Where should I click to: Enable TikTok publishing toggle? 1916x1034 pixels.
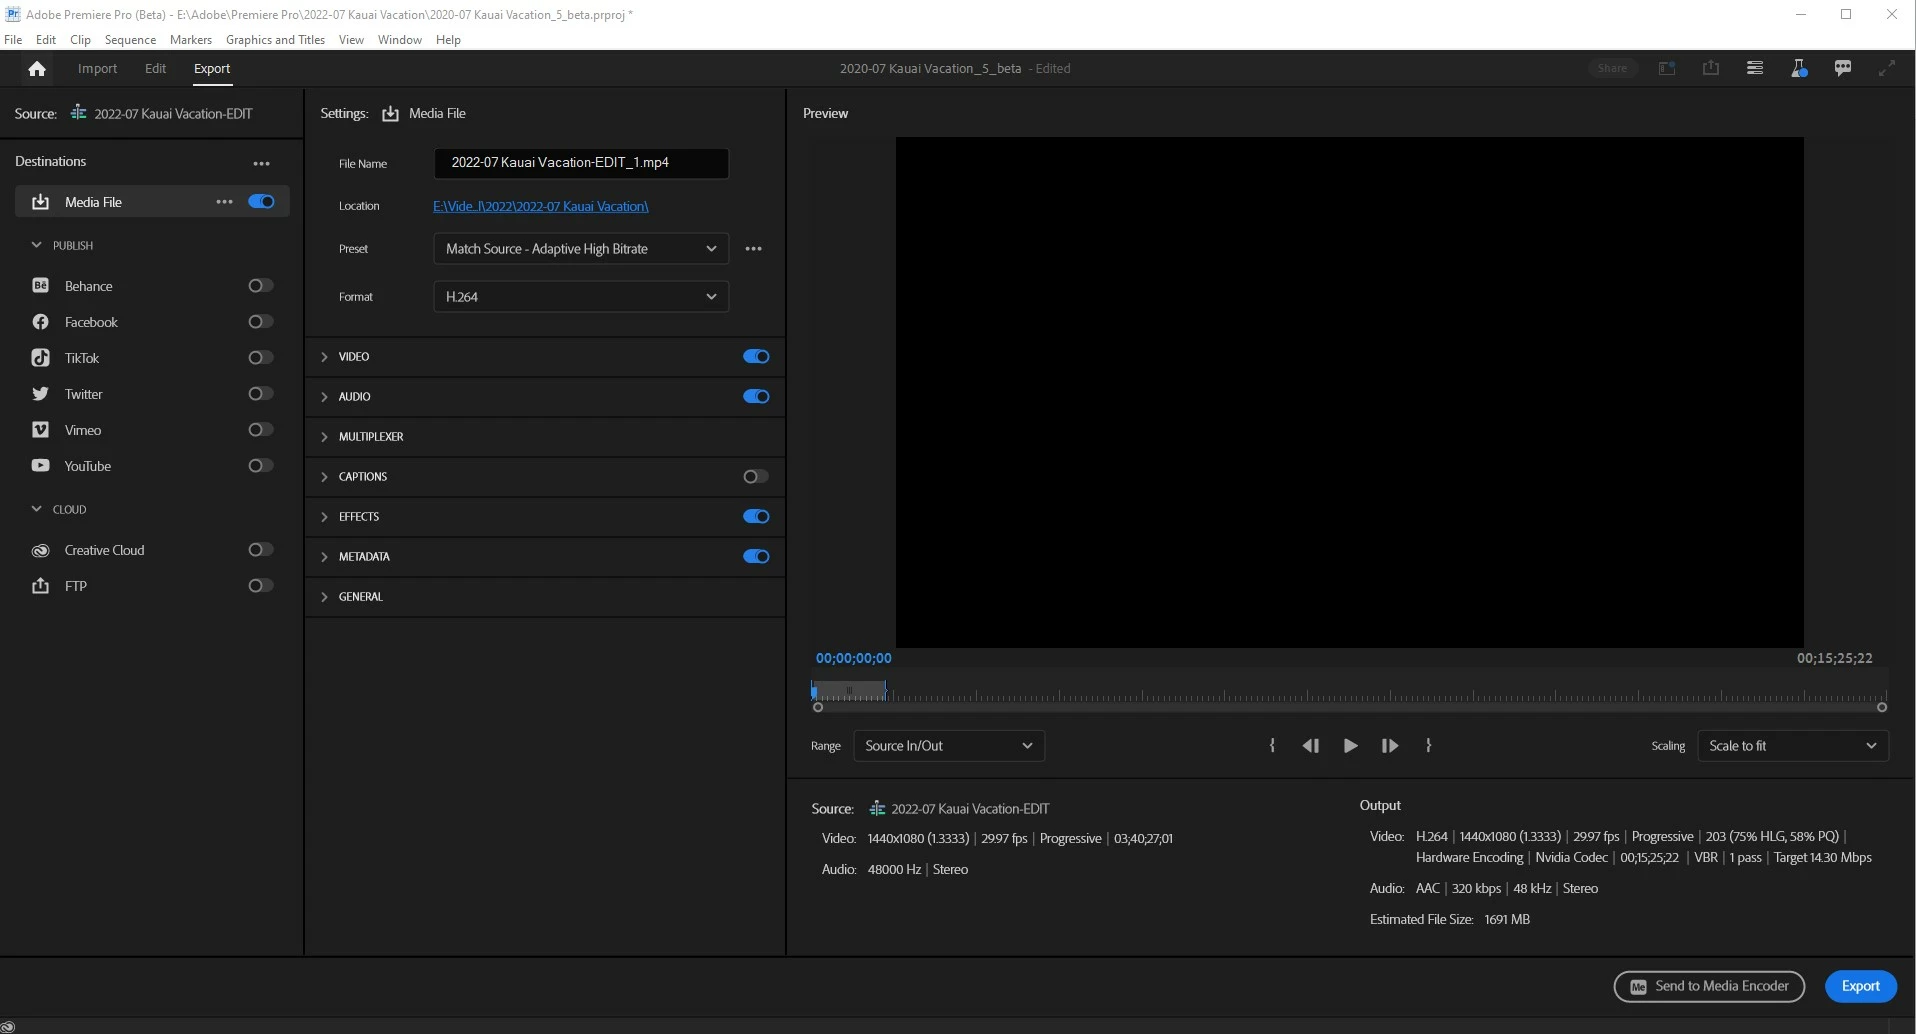point(261,358)
